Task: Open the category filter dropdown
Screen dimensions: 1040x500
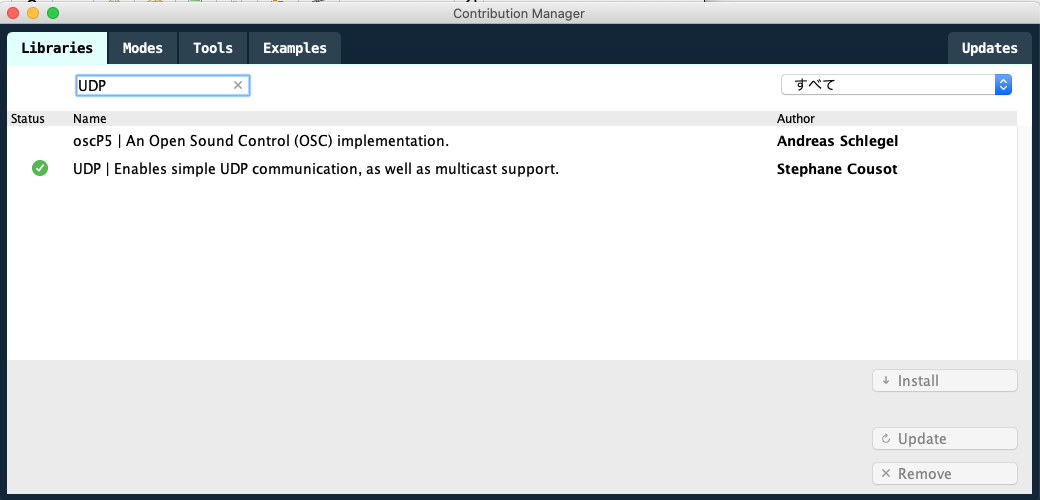Action: (896, 85)
